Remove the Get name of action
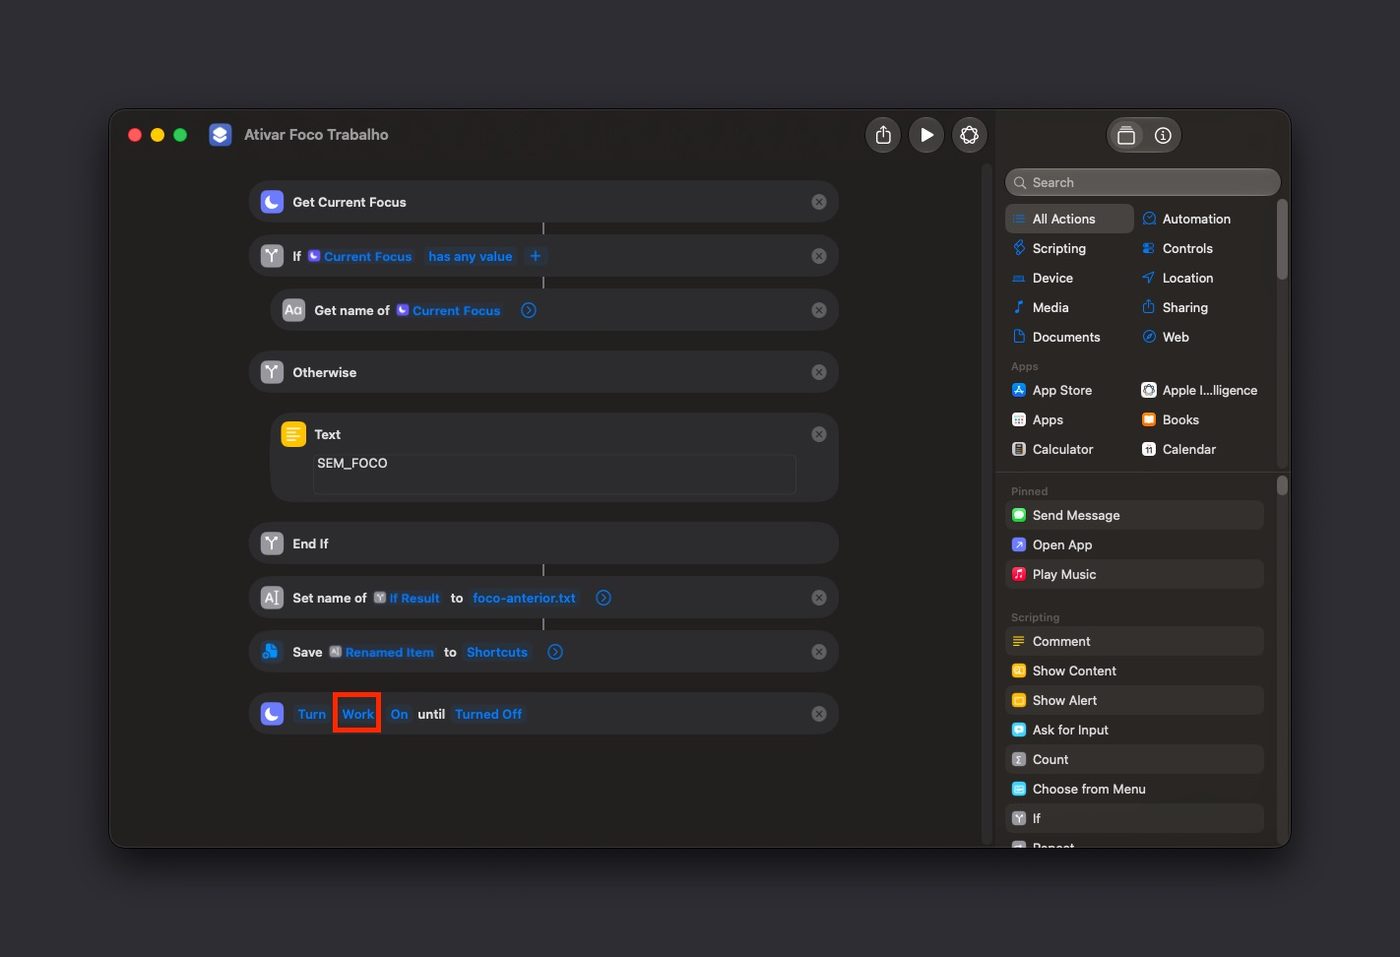Viewport: 1400px width, 957px height. coord(819,310)
